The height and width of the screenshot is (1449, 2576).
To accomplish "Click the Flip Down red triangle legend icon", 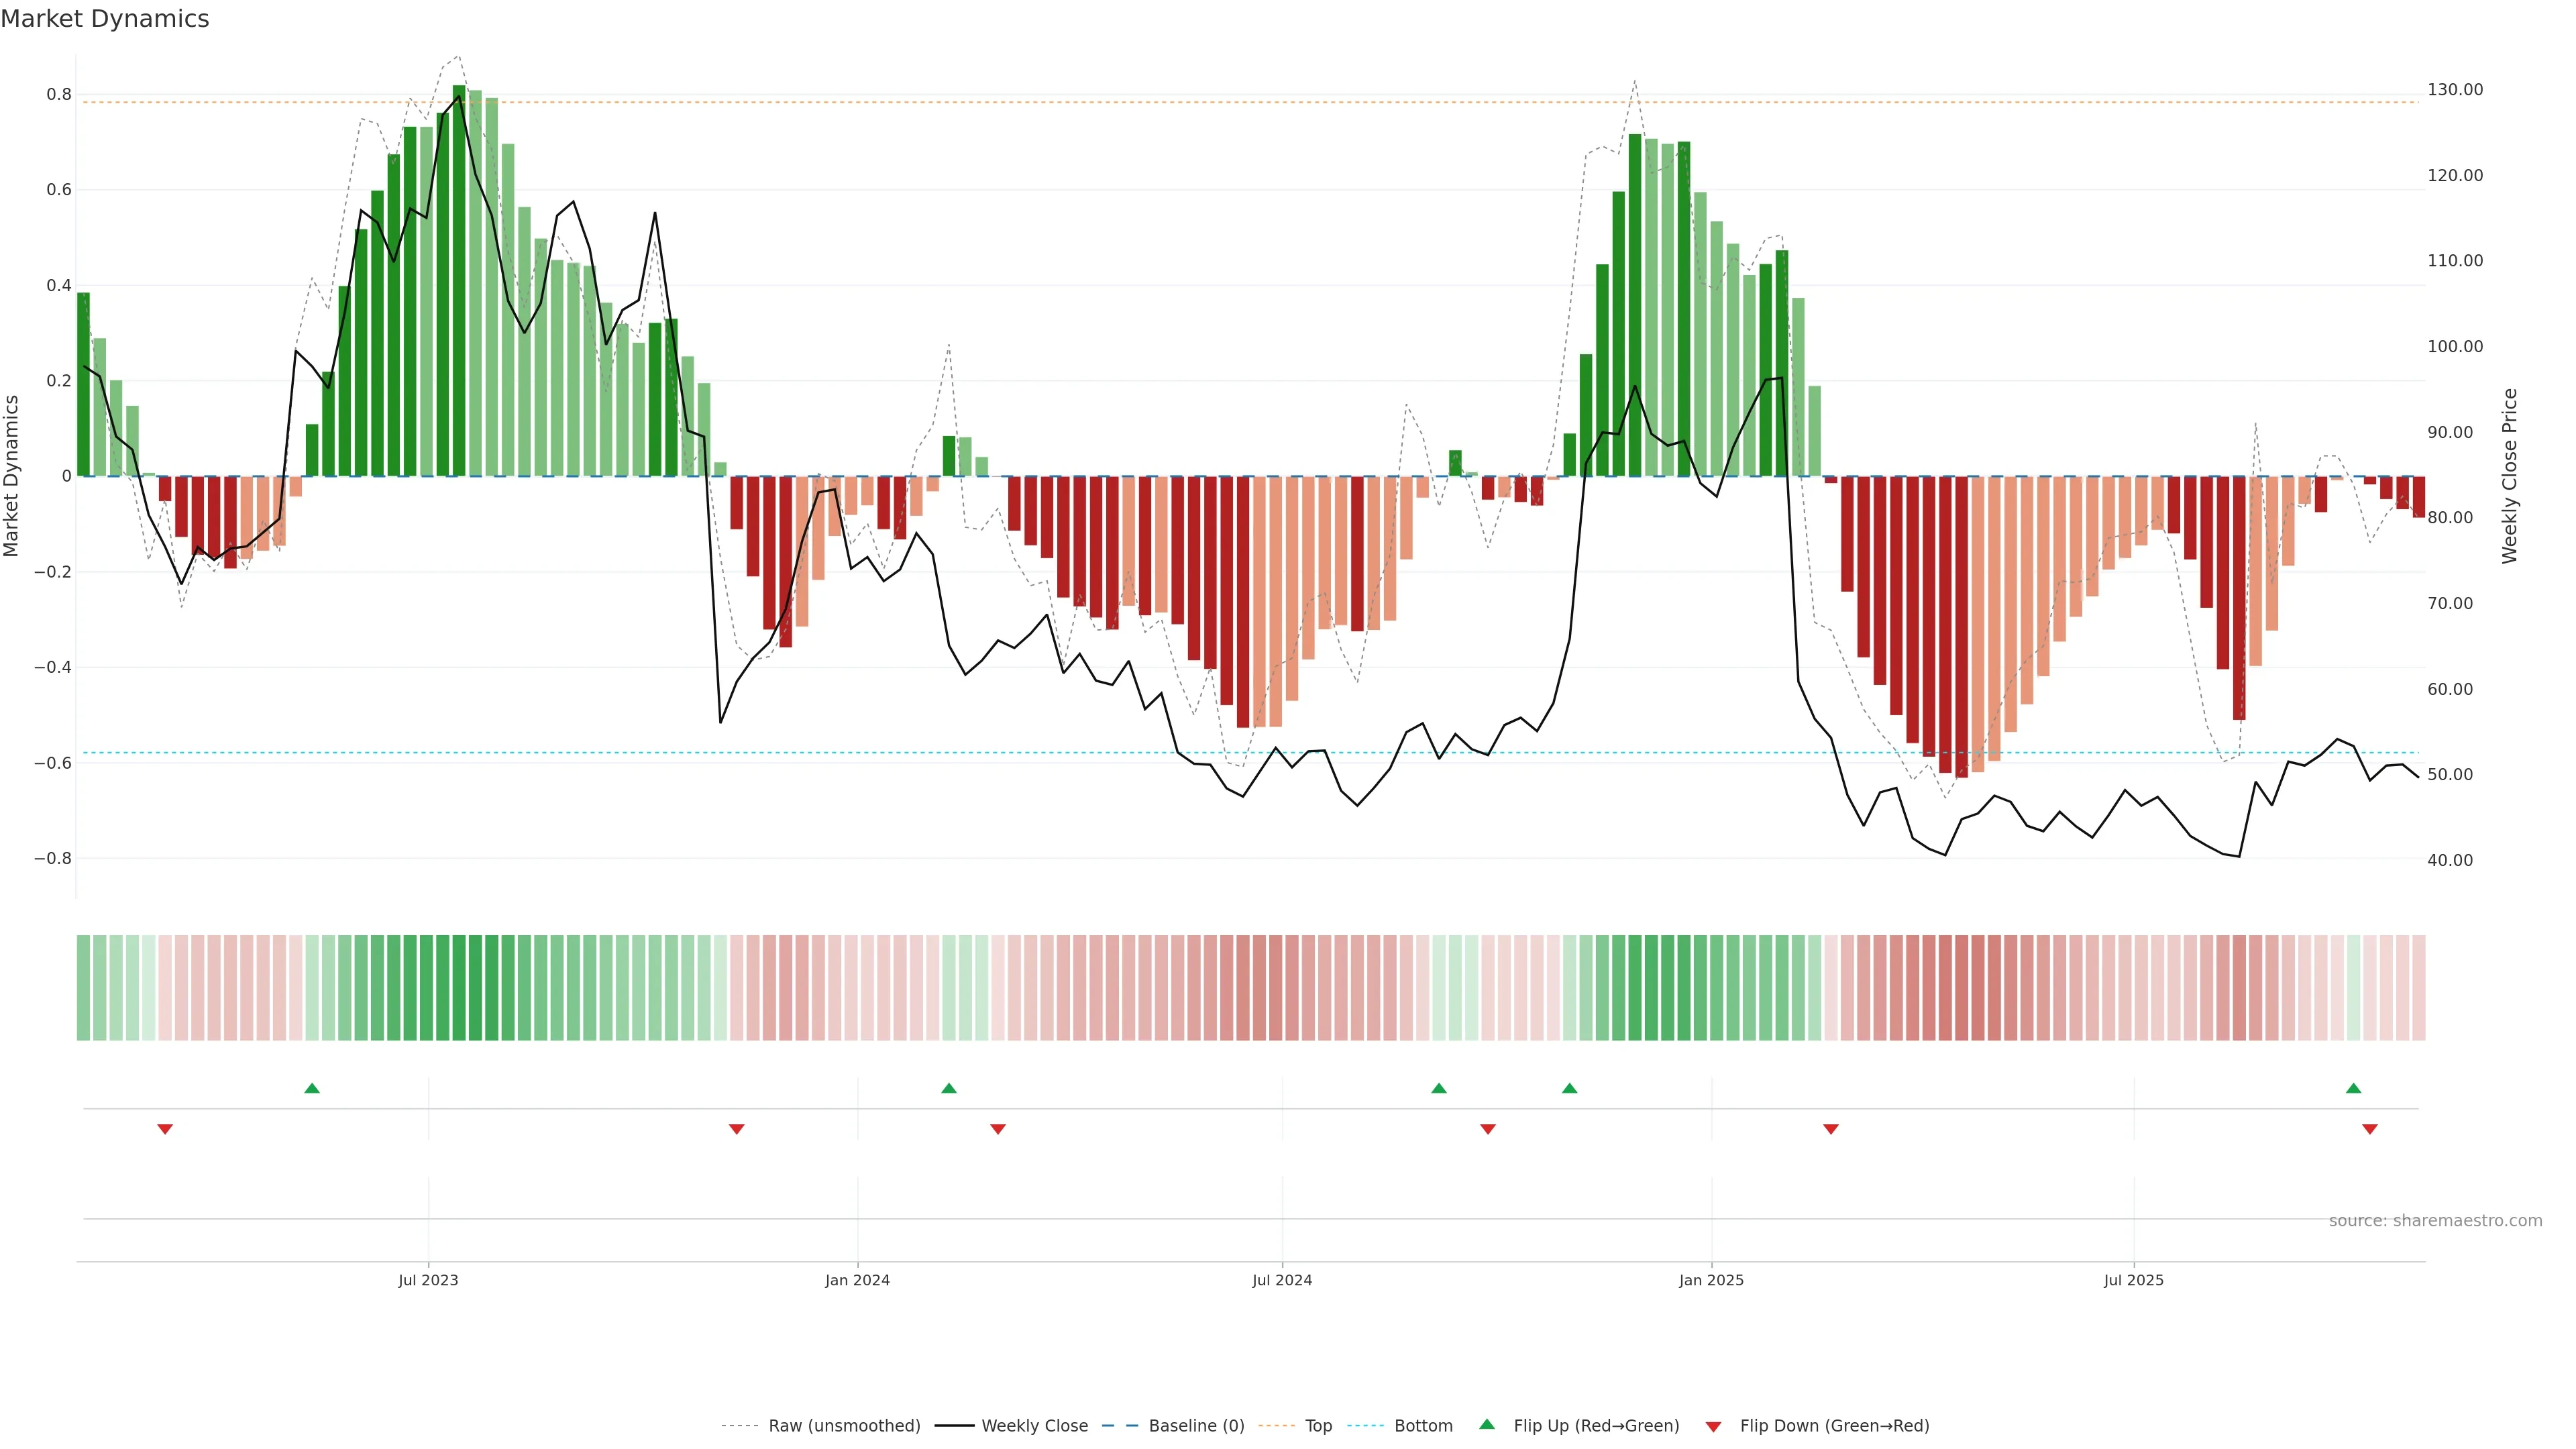I will (x=1713, y=1426).
